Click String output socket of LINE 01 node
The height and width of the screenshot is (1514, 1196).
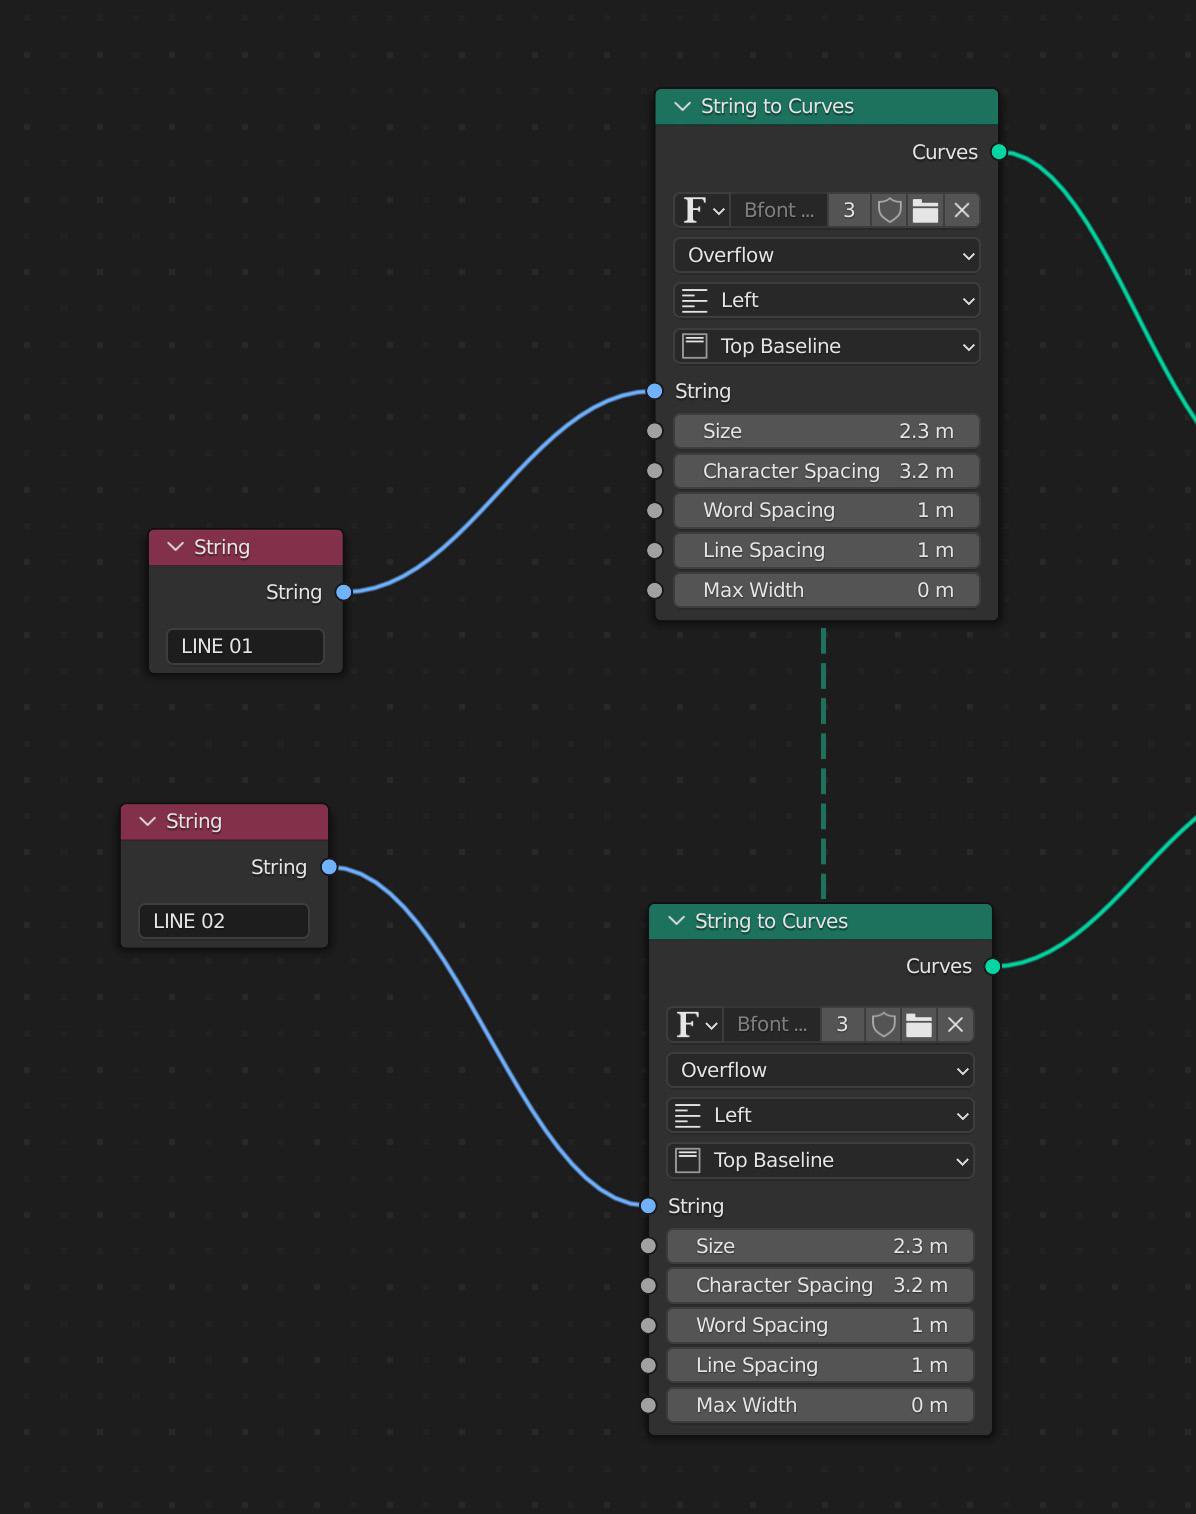pos(344,592)
